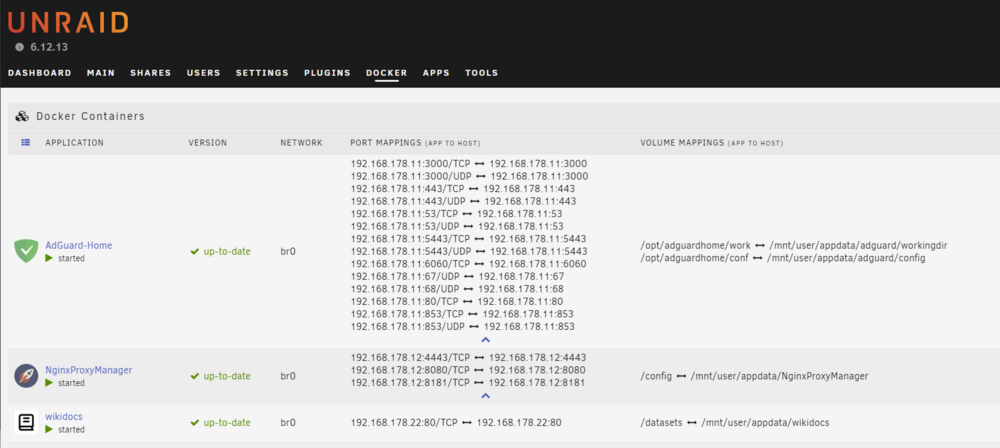The width and height of the screenshot is (1000, 448).
Task: Click port mapping 192.168.178.12:8080/TCP
Action: point(468,370)
